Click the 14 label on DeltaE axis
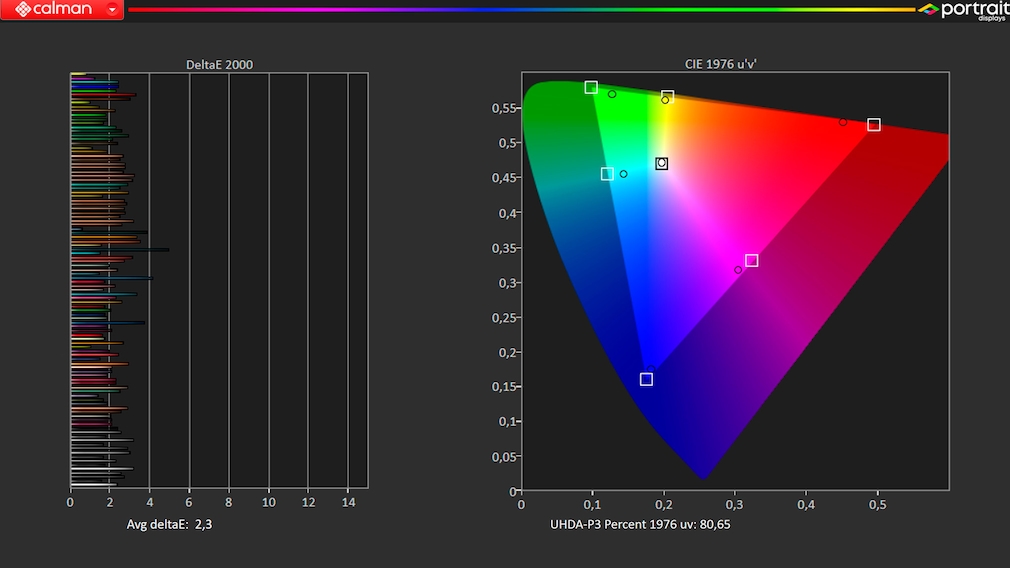This screenshot has height=568, width=1010. [348, 502]
